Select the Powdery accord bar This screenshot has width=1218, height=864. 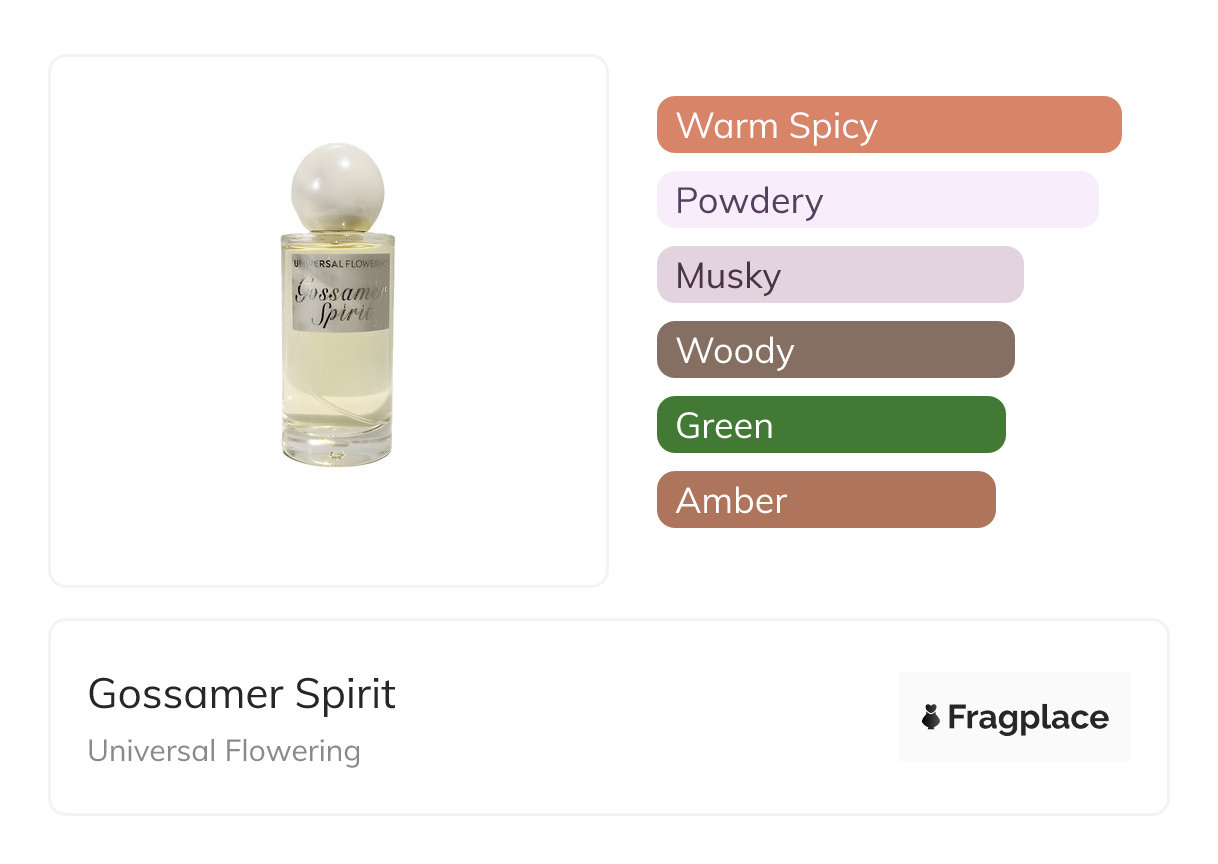pos(878,200)
